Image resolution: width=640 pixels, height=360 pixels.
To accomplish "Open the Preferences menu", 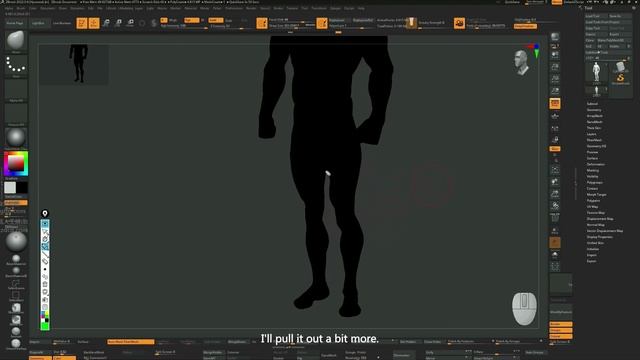I will pos(234,8).
